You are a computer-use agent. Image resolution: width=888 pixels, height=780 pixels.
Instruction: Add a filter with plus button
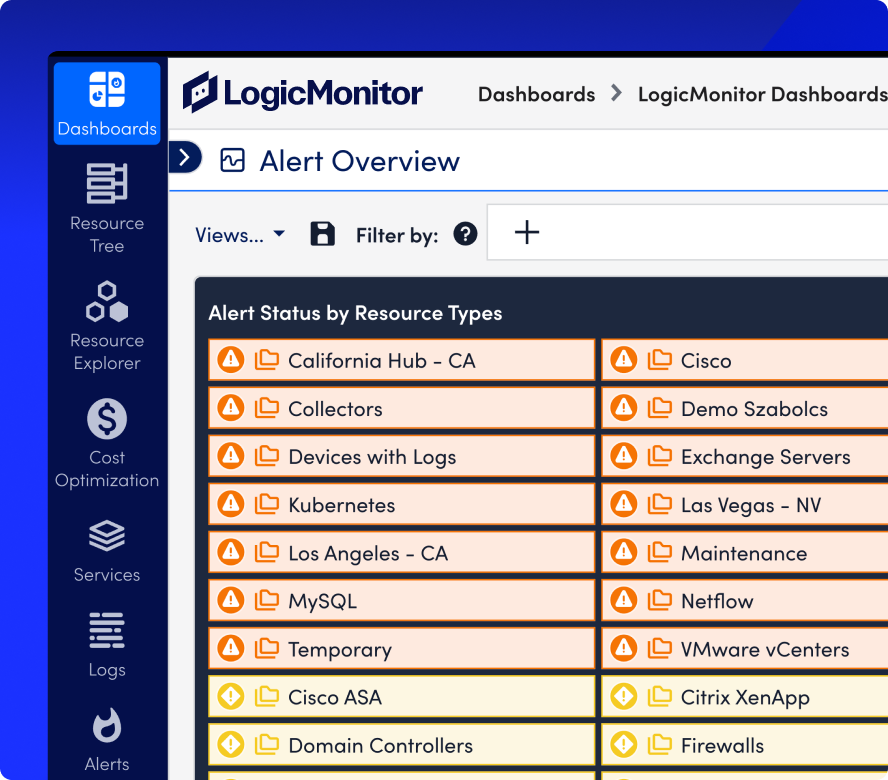coord(526,233)
